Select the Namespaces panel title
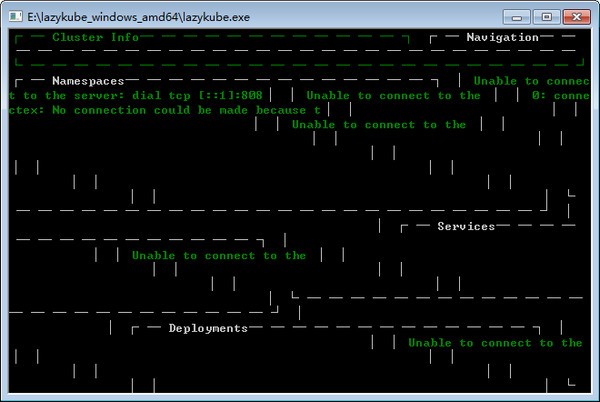The width and height of the screenshot is (600, 402). point(88,81)
